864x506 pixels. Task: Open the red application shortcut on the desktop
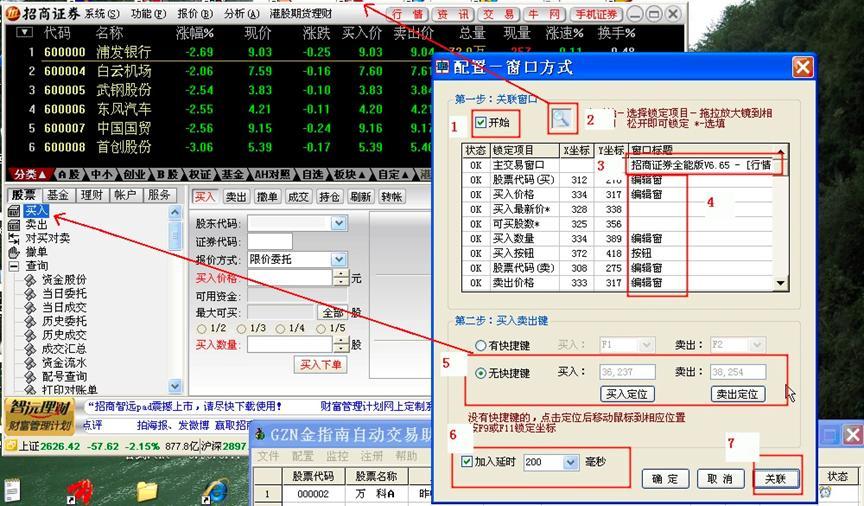coord(80,491)
